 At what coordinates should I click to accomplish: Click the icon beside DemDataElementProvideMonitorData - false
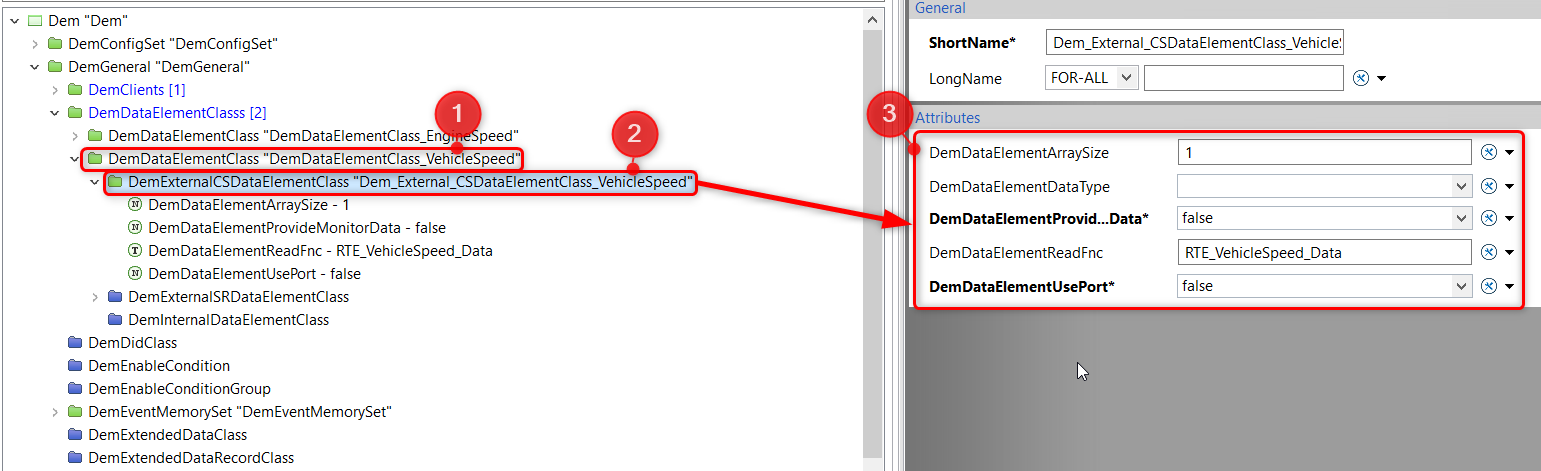point(135,228)
